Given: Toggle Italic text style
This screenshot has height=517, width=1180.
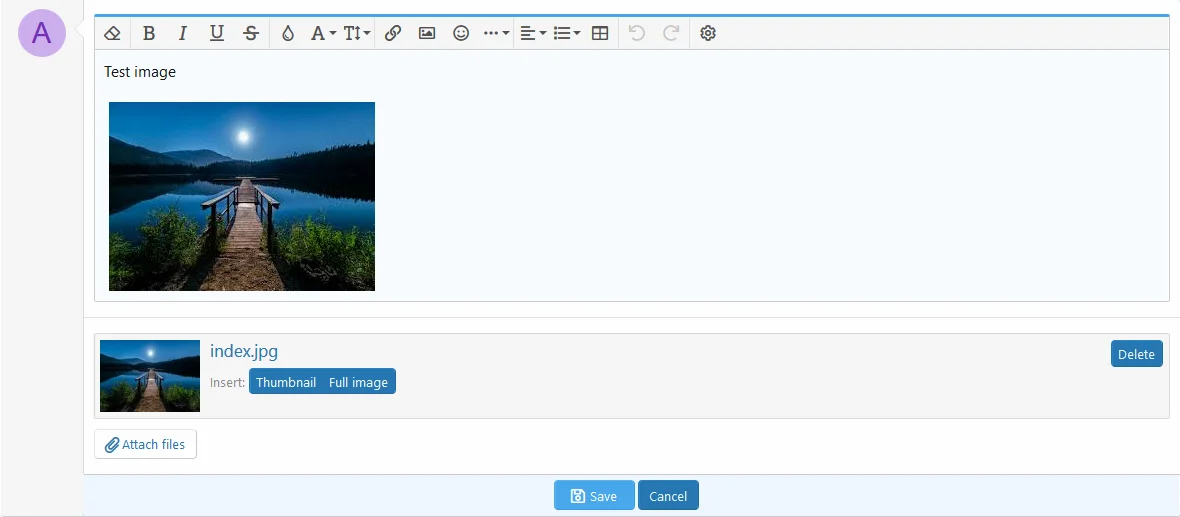Looking at the screenshot, I should point(182,33).
